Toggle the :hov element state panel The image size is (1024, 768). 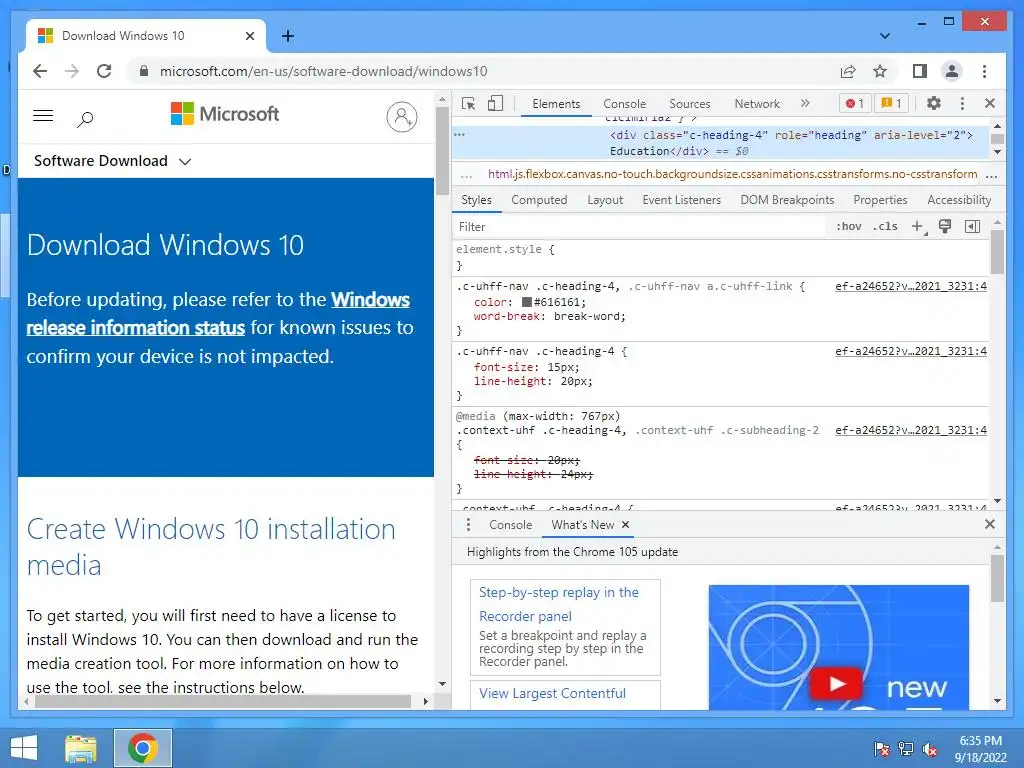848,227
